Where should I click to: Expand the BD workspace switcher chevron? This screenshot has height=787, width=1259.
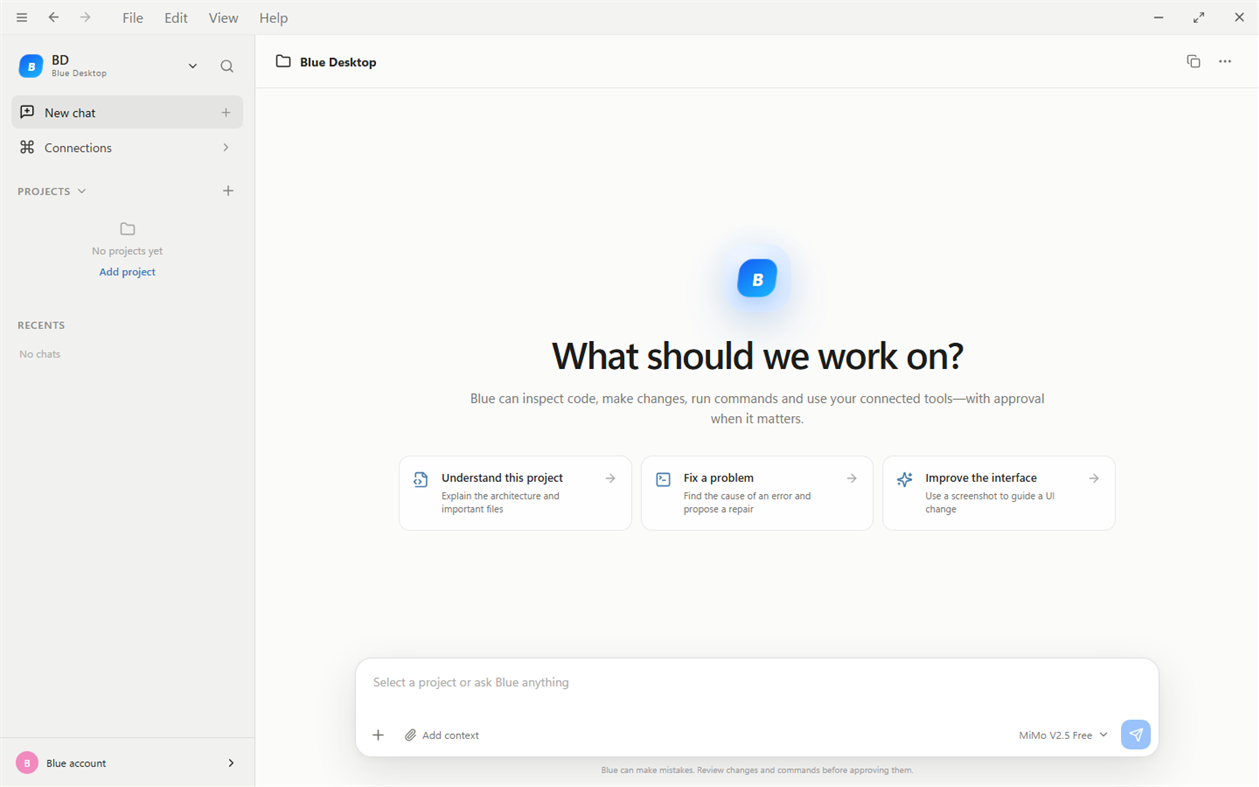pyautogui.click(x=193, y=66)
